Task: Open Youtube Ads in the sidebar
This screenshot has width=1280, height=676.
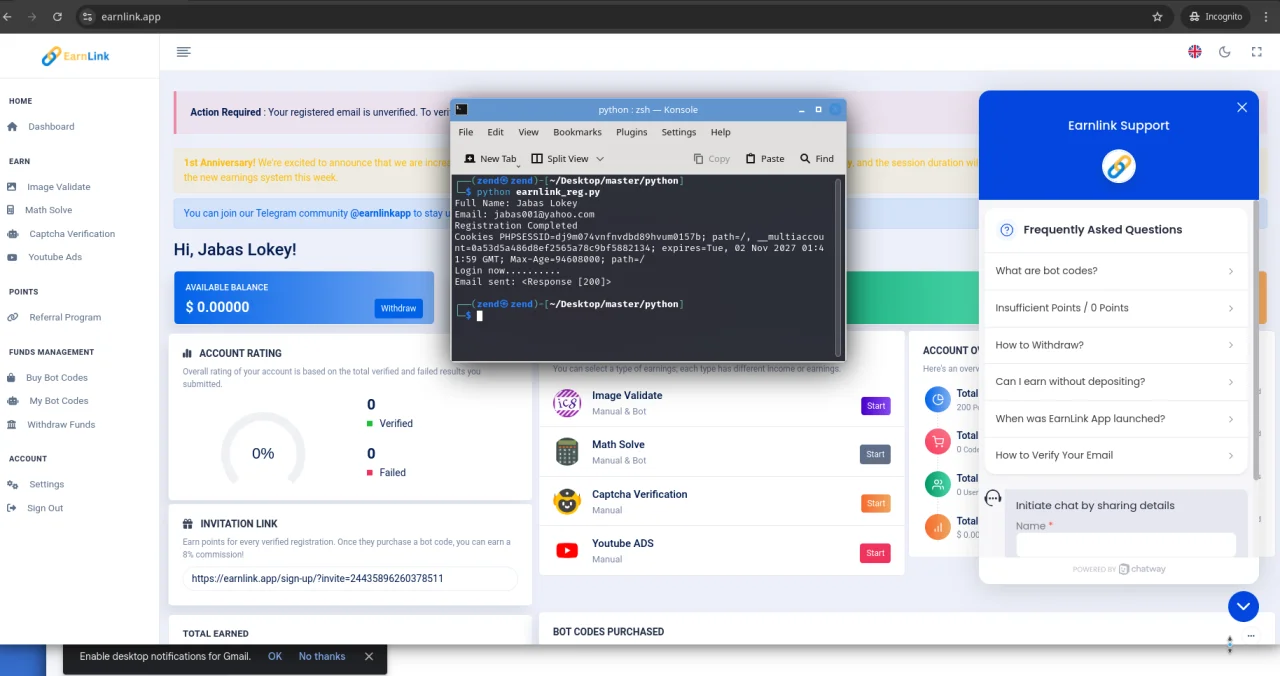Action: coord(55,257)
